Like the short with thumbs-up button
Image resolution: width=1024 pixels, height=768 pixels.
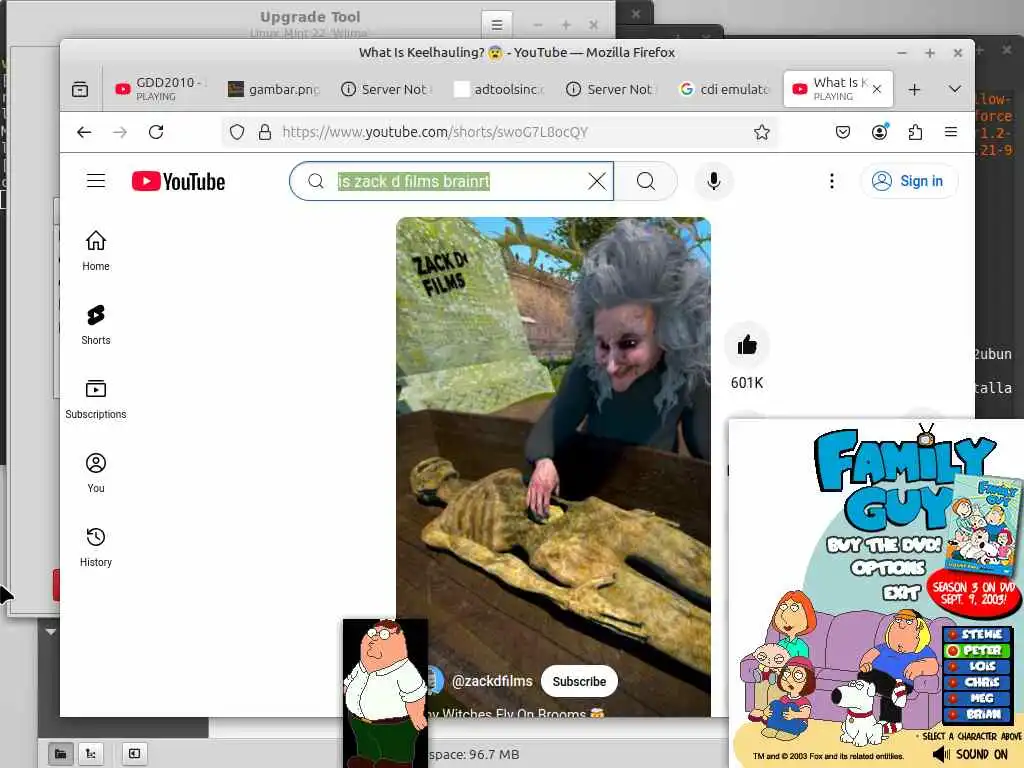pyautogui.click(x=746, y=345)
